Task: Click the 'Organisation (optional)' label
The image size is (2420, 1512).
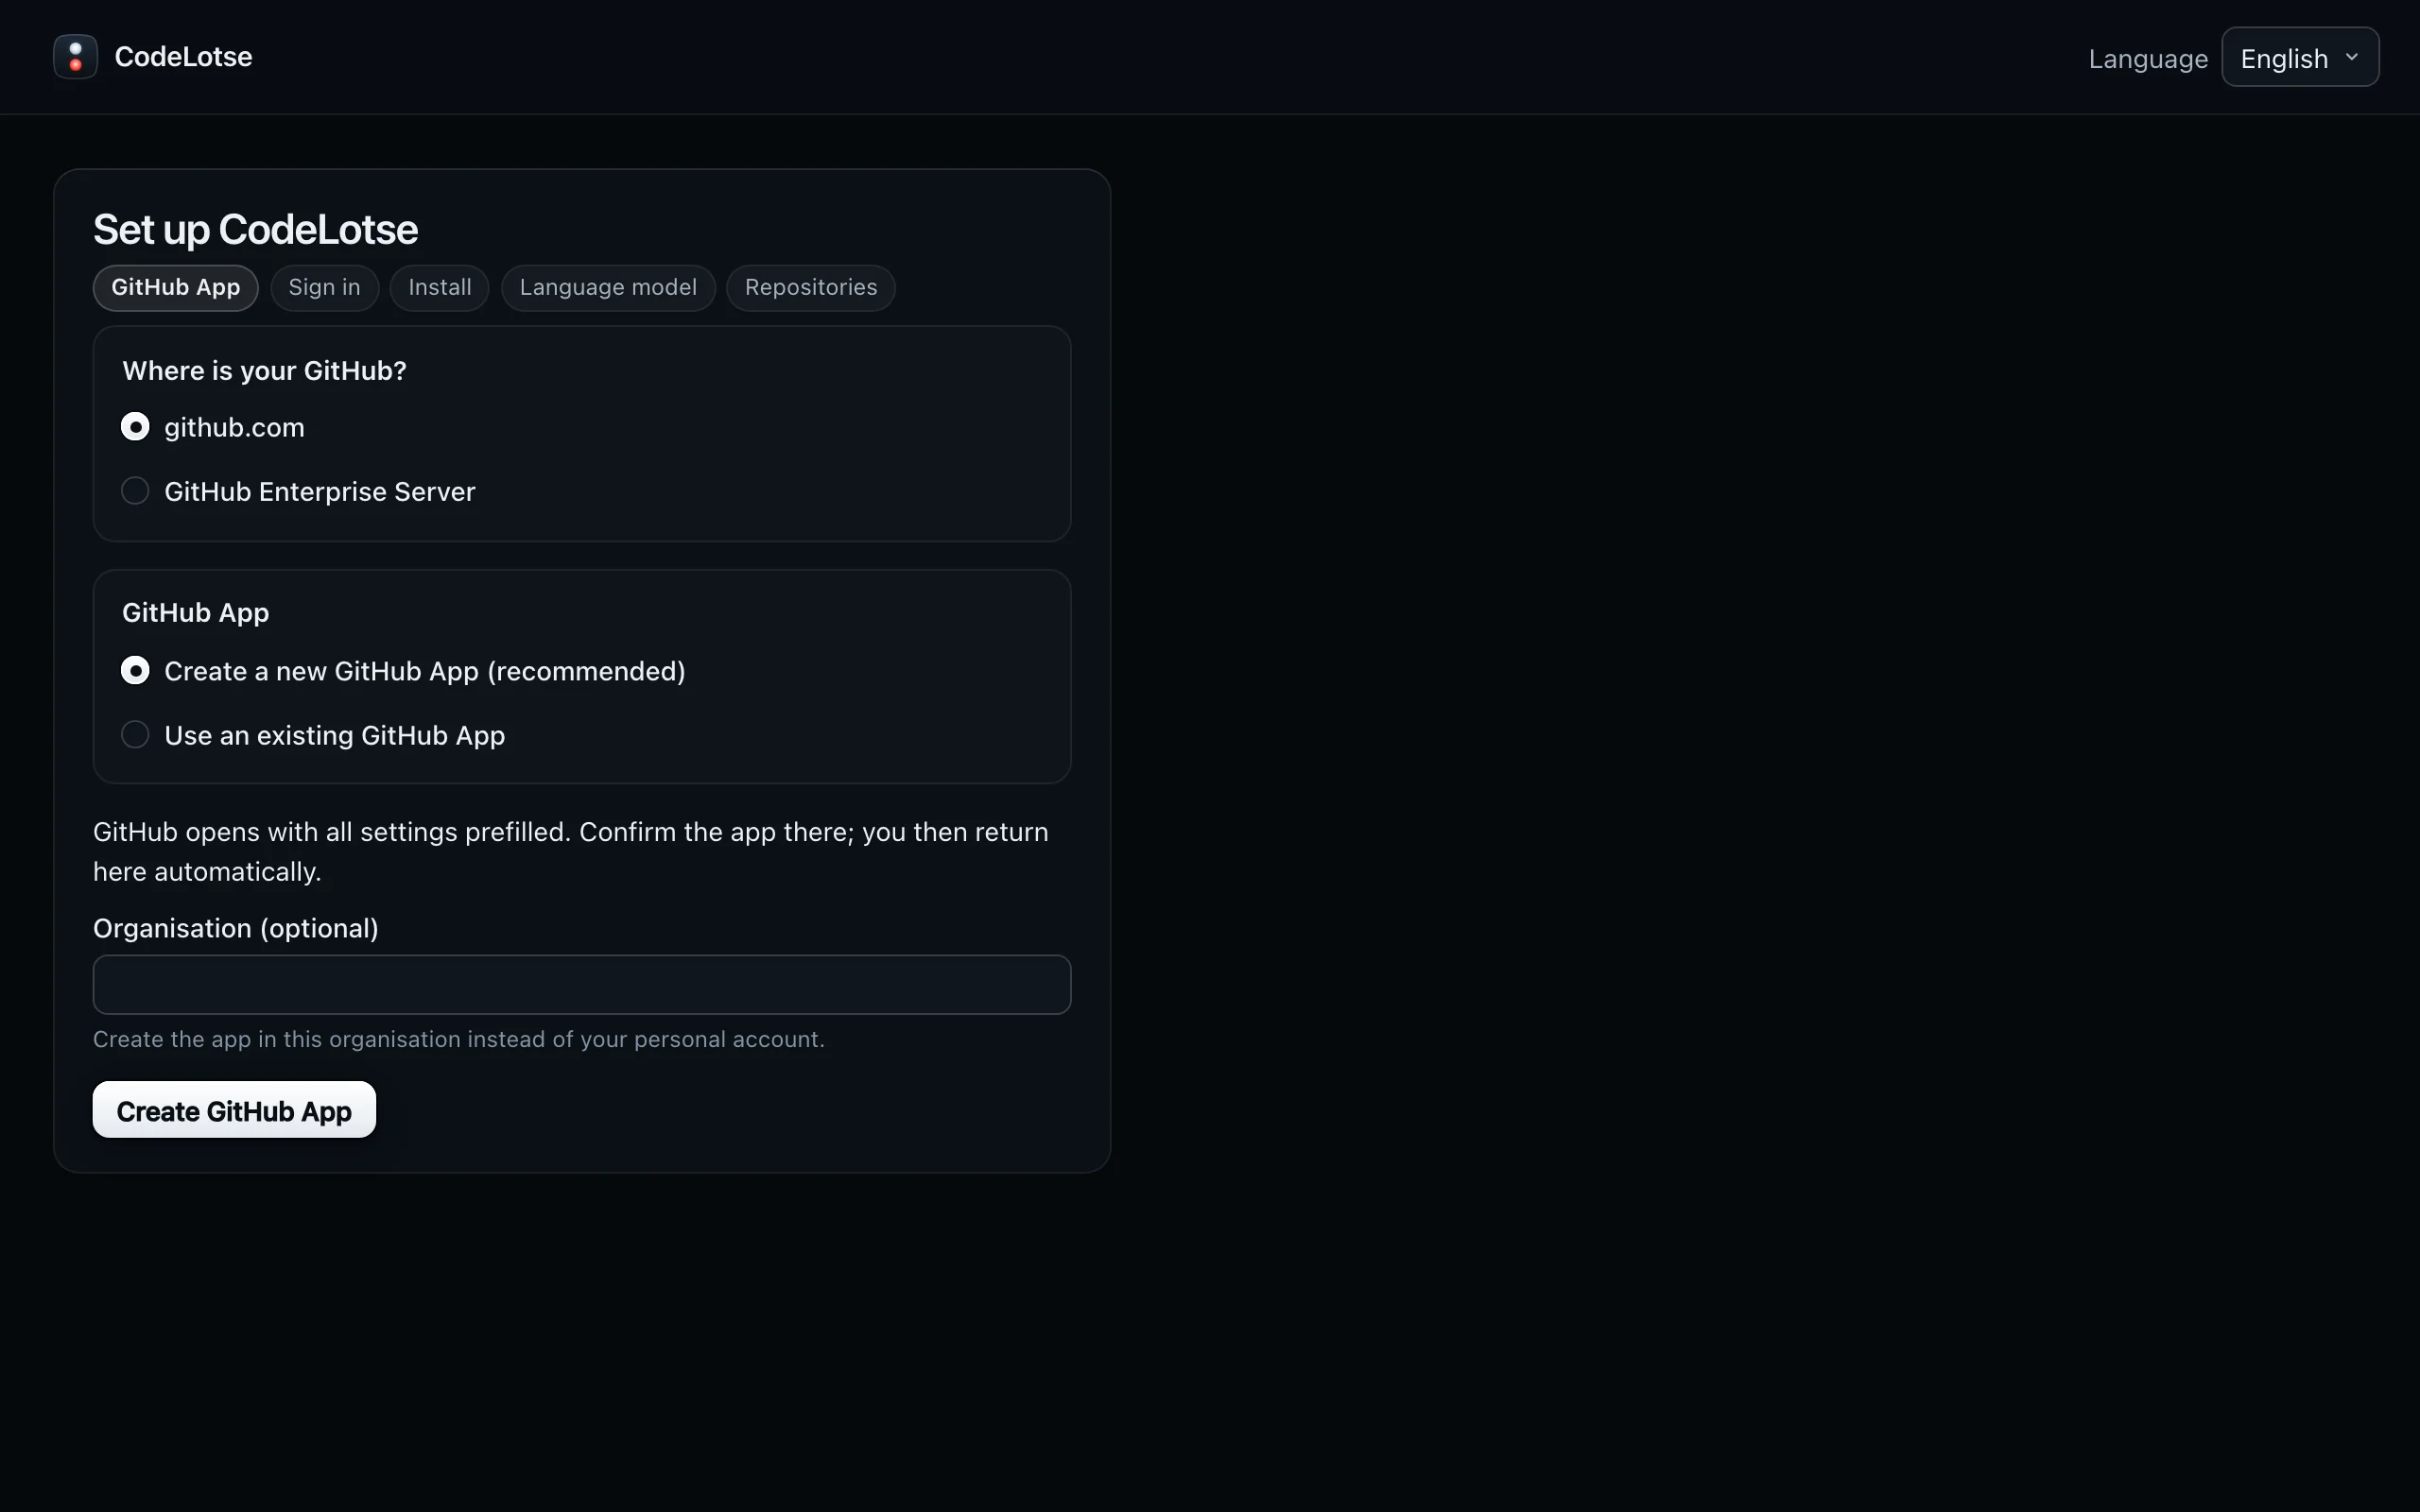Action: pyautogui.click(x=236, y=929)
